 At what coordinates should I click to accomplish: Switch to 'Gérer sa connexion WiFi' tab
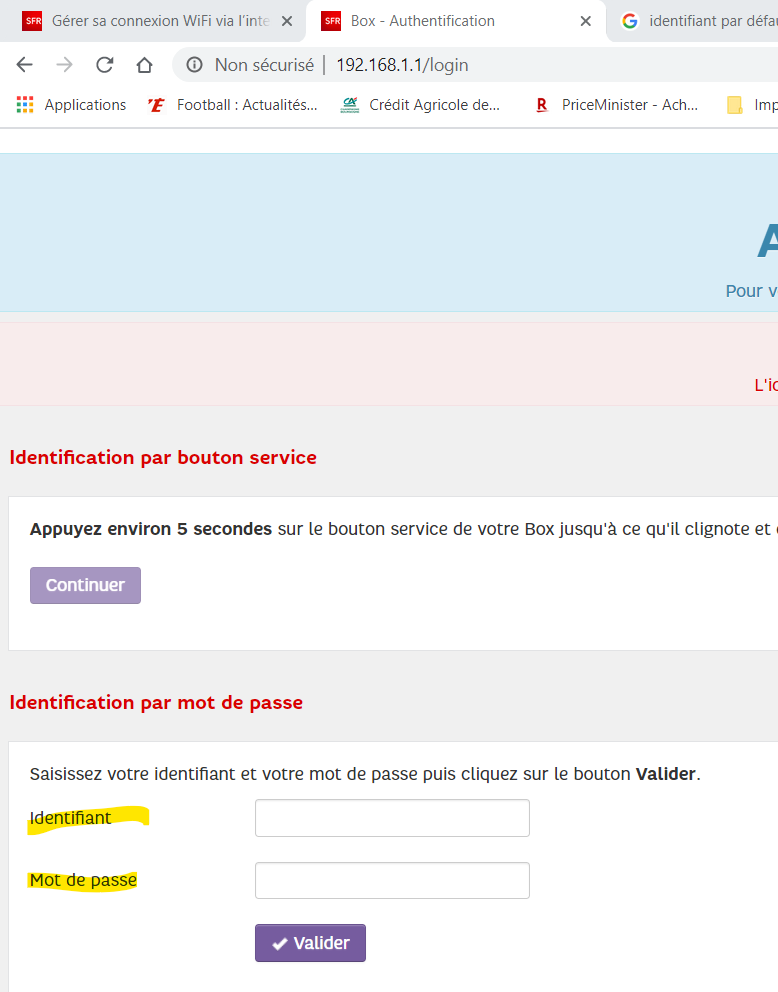pos(150,21)
